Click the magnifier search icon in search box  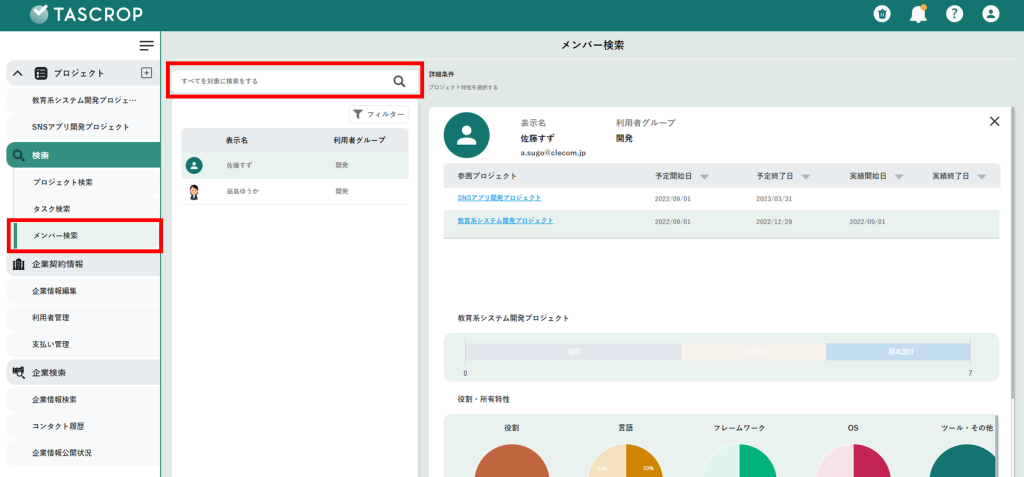[399, 81]
